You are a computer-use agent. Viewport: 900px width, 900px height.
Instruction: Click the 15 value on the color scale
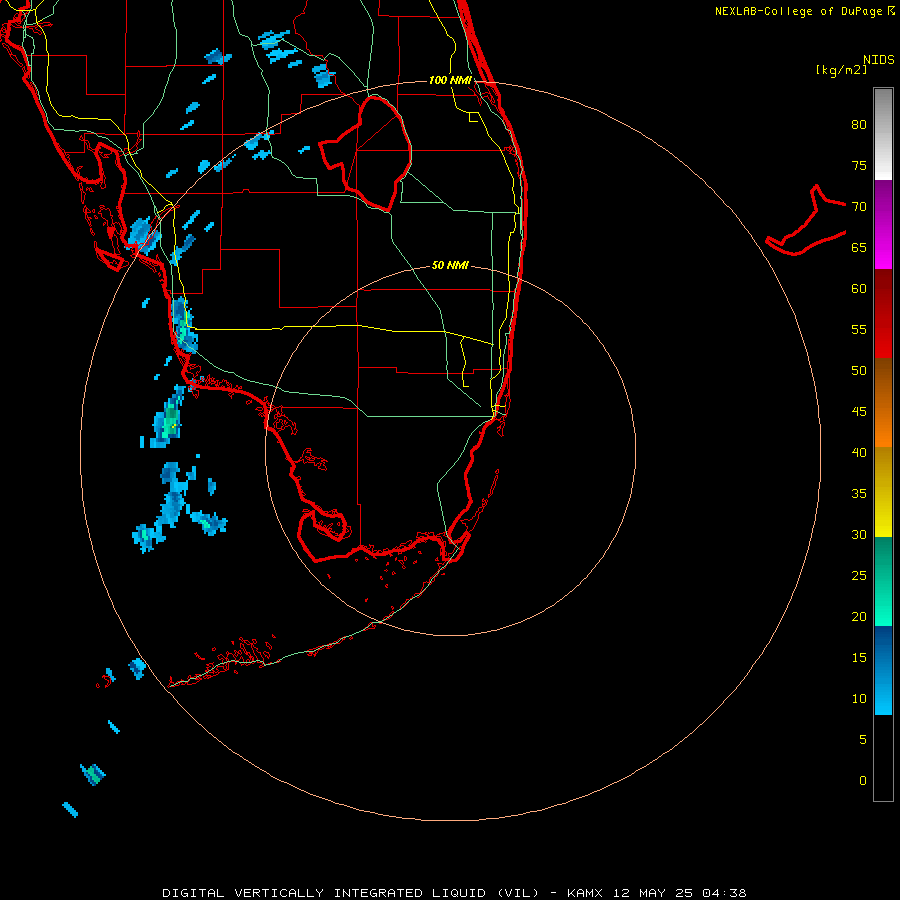click(859, 658)
